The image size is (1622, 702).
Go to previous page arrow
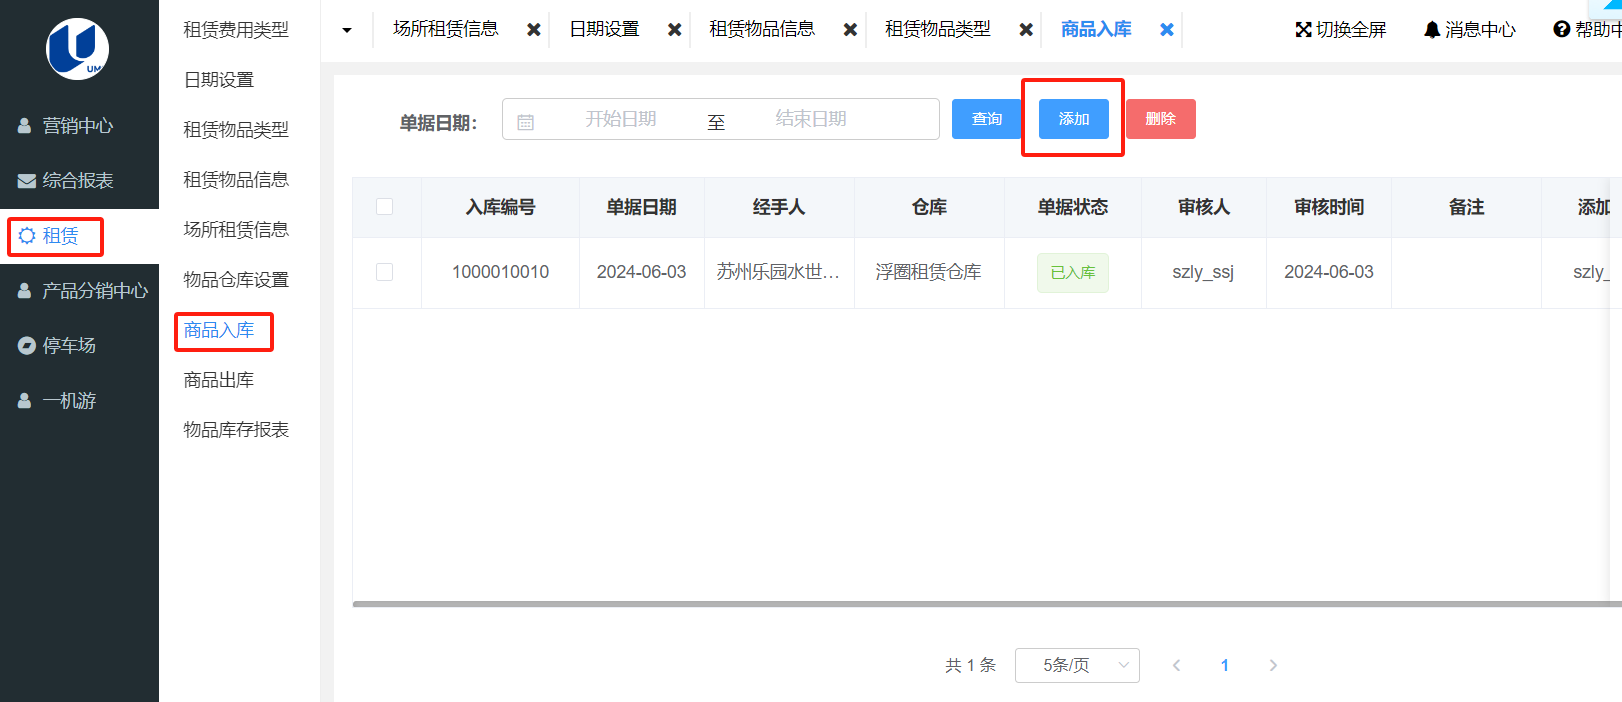pyautogui.click(x=1177, y=665)
